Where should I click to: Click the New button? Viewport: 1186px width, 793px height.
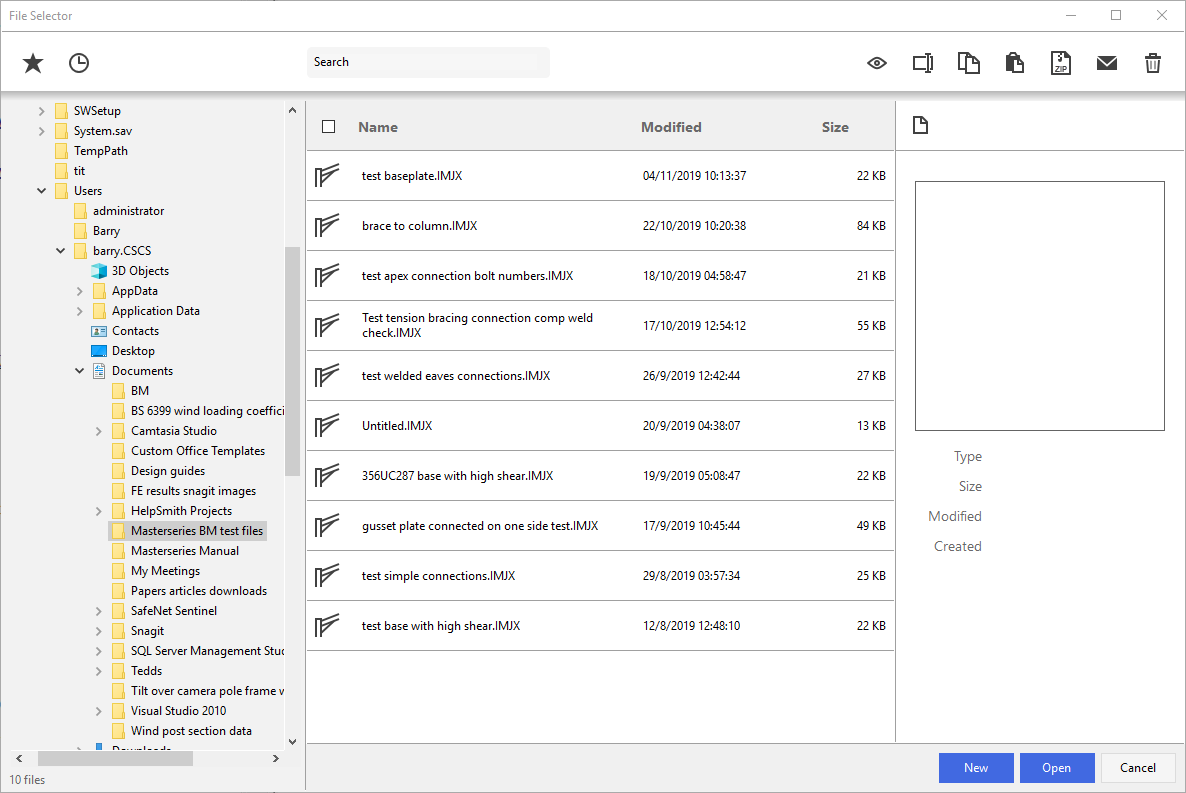[x=975, y=767]
